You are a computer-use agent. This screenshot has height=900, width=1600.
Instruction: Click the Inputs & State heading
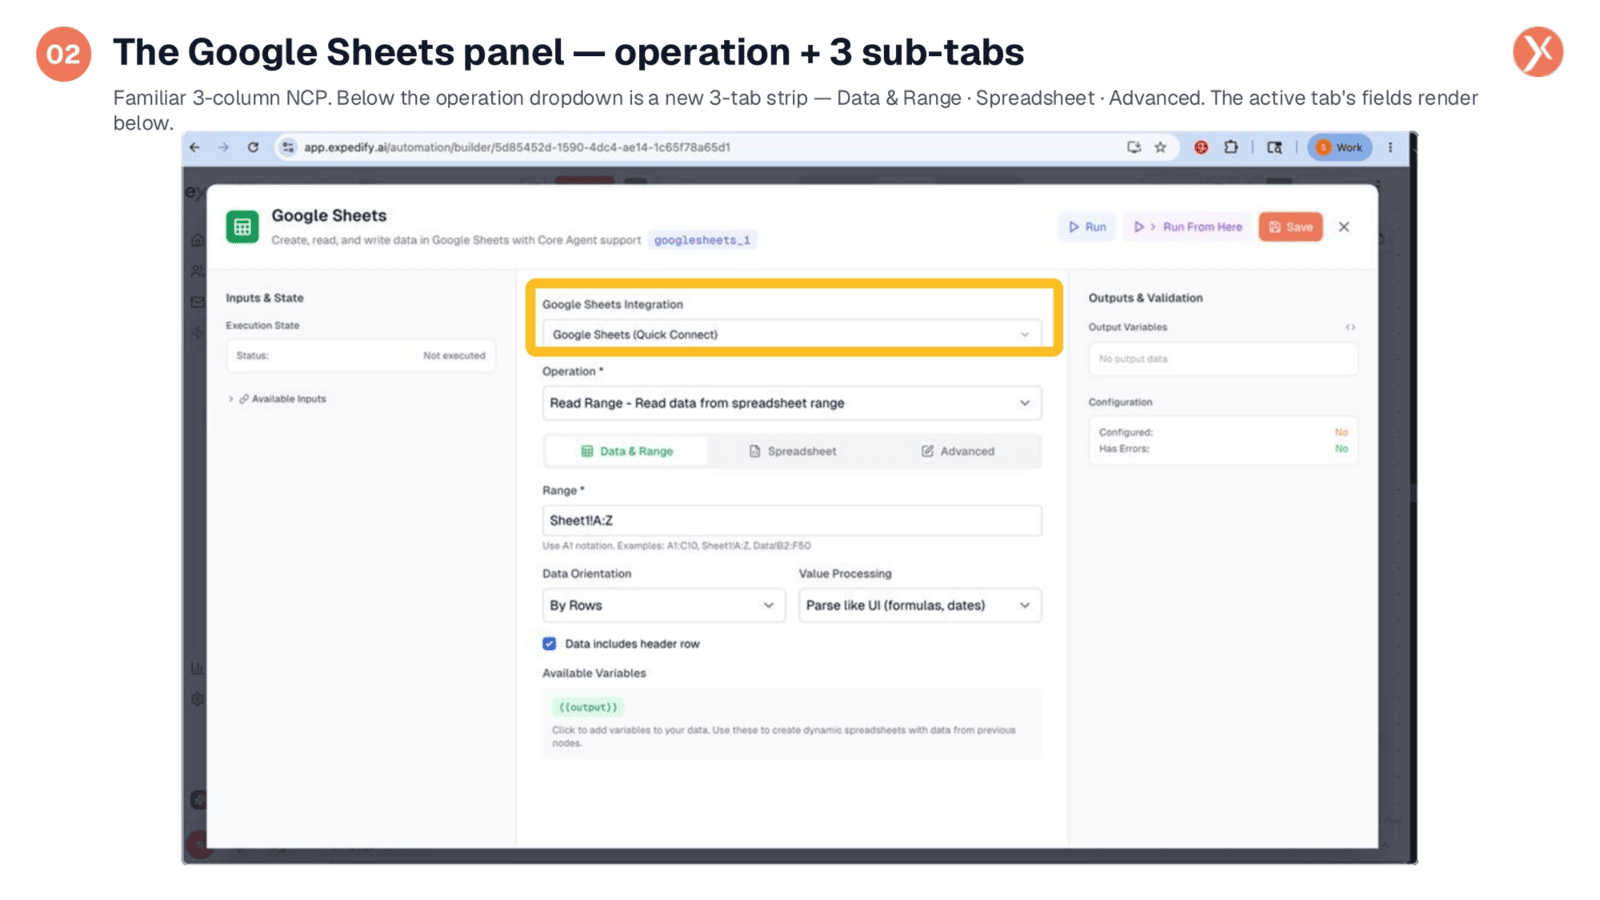coord(264,298)
